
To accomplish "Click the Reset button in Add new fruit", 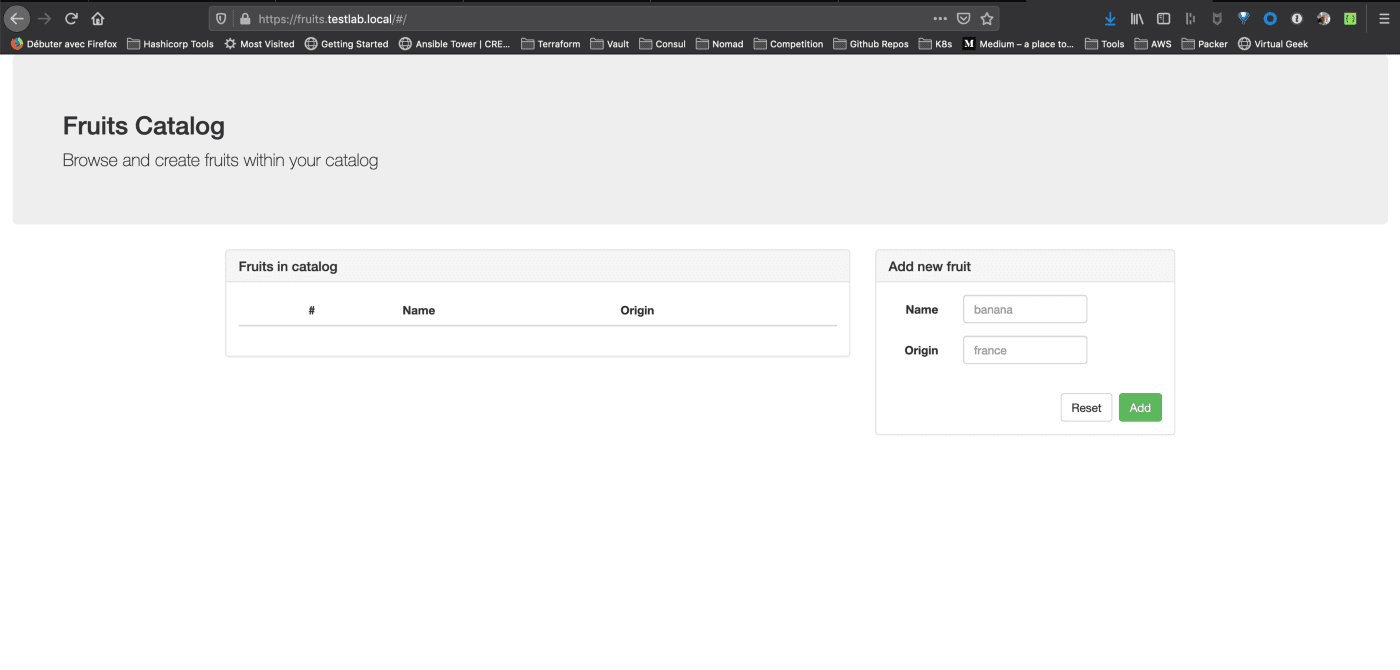I will coord(1086,407).
